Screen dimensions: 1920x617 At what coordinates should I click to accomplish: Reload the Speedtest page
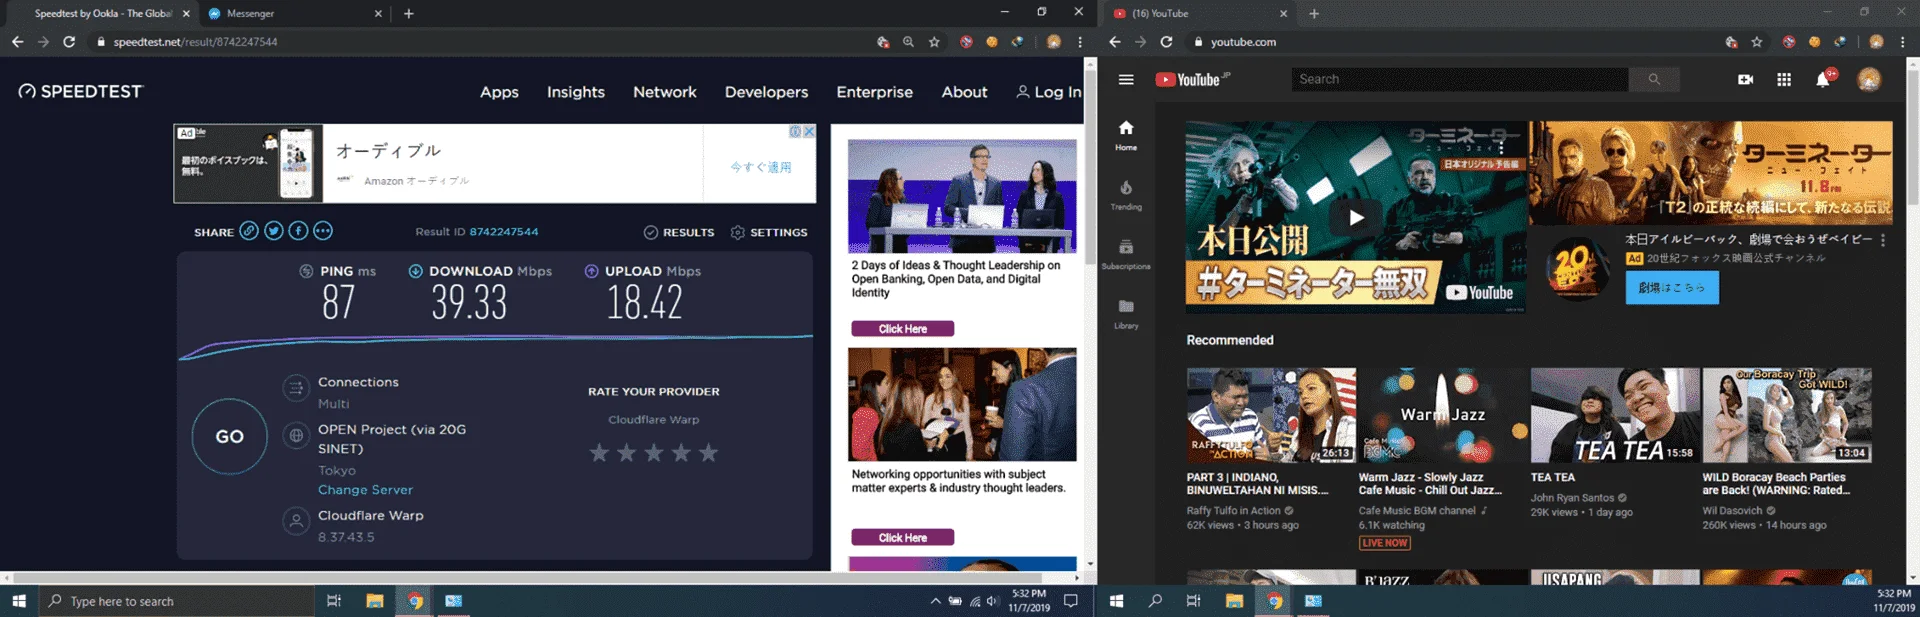pyautogui.click(x=69, y=42)
